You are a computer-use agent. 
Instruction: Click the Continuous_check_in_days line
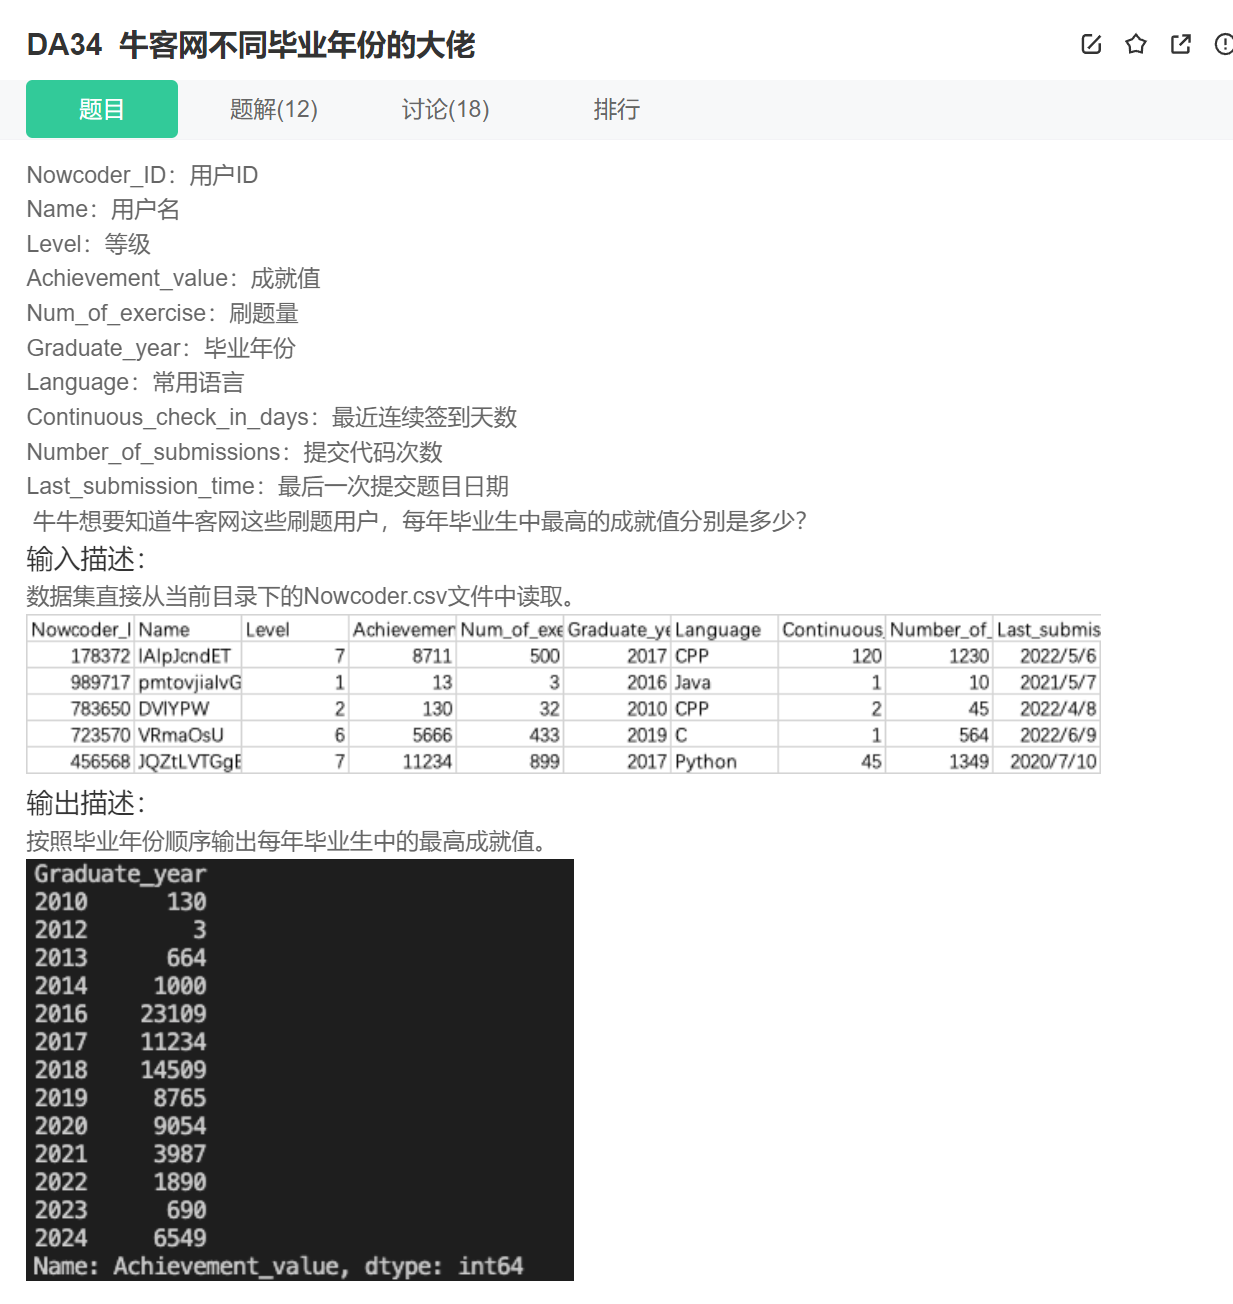tap(272, 417)
